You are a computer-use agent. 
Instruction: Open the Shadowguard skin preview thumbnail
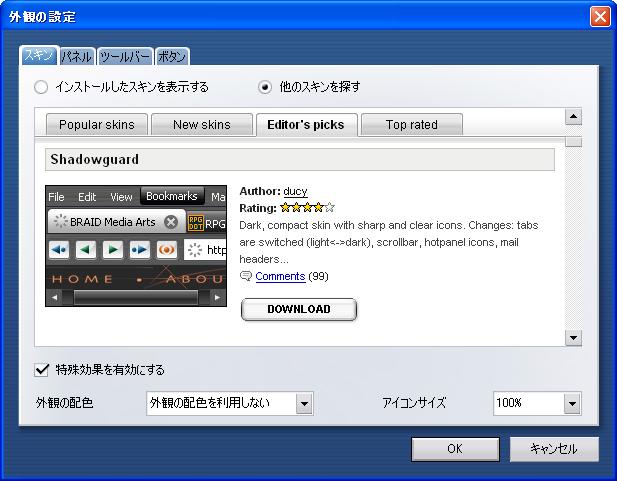tap(136, 246)
